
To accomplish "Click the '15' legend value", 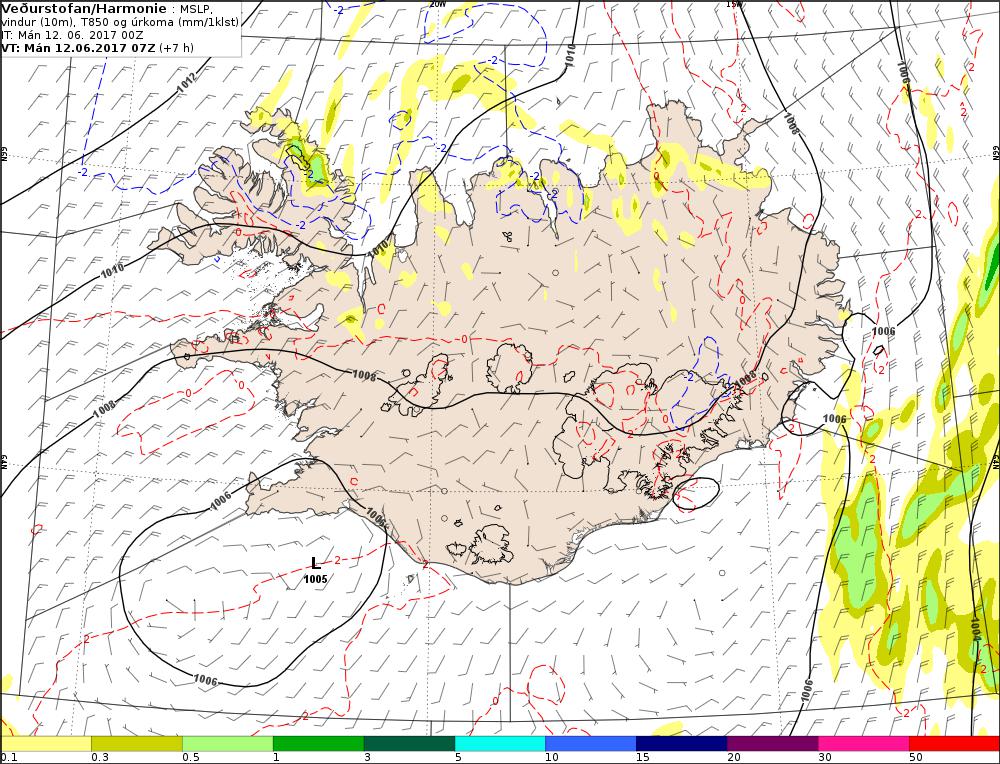I will coord(643,758).
